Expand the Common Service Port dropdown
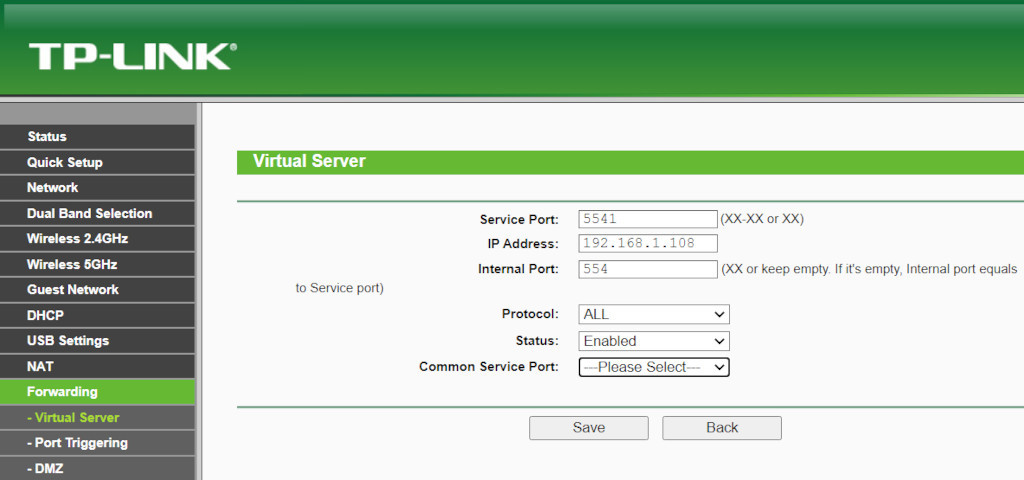This screenshot has width=1024, height=480. coord(654,367)
